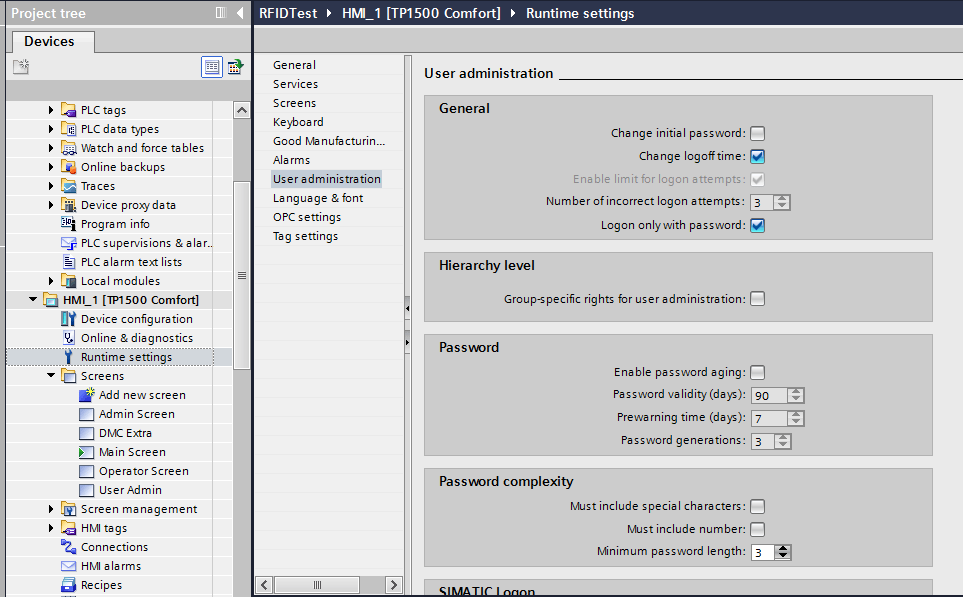Click navigation pane scroll right arrow
Screen dimensions: 963x597
pyautogui.click(x=394, y=585)
